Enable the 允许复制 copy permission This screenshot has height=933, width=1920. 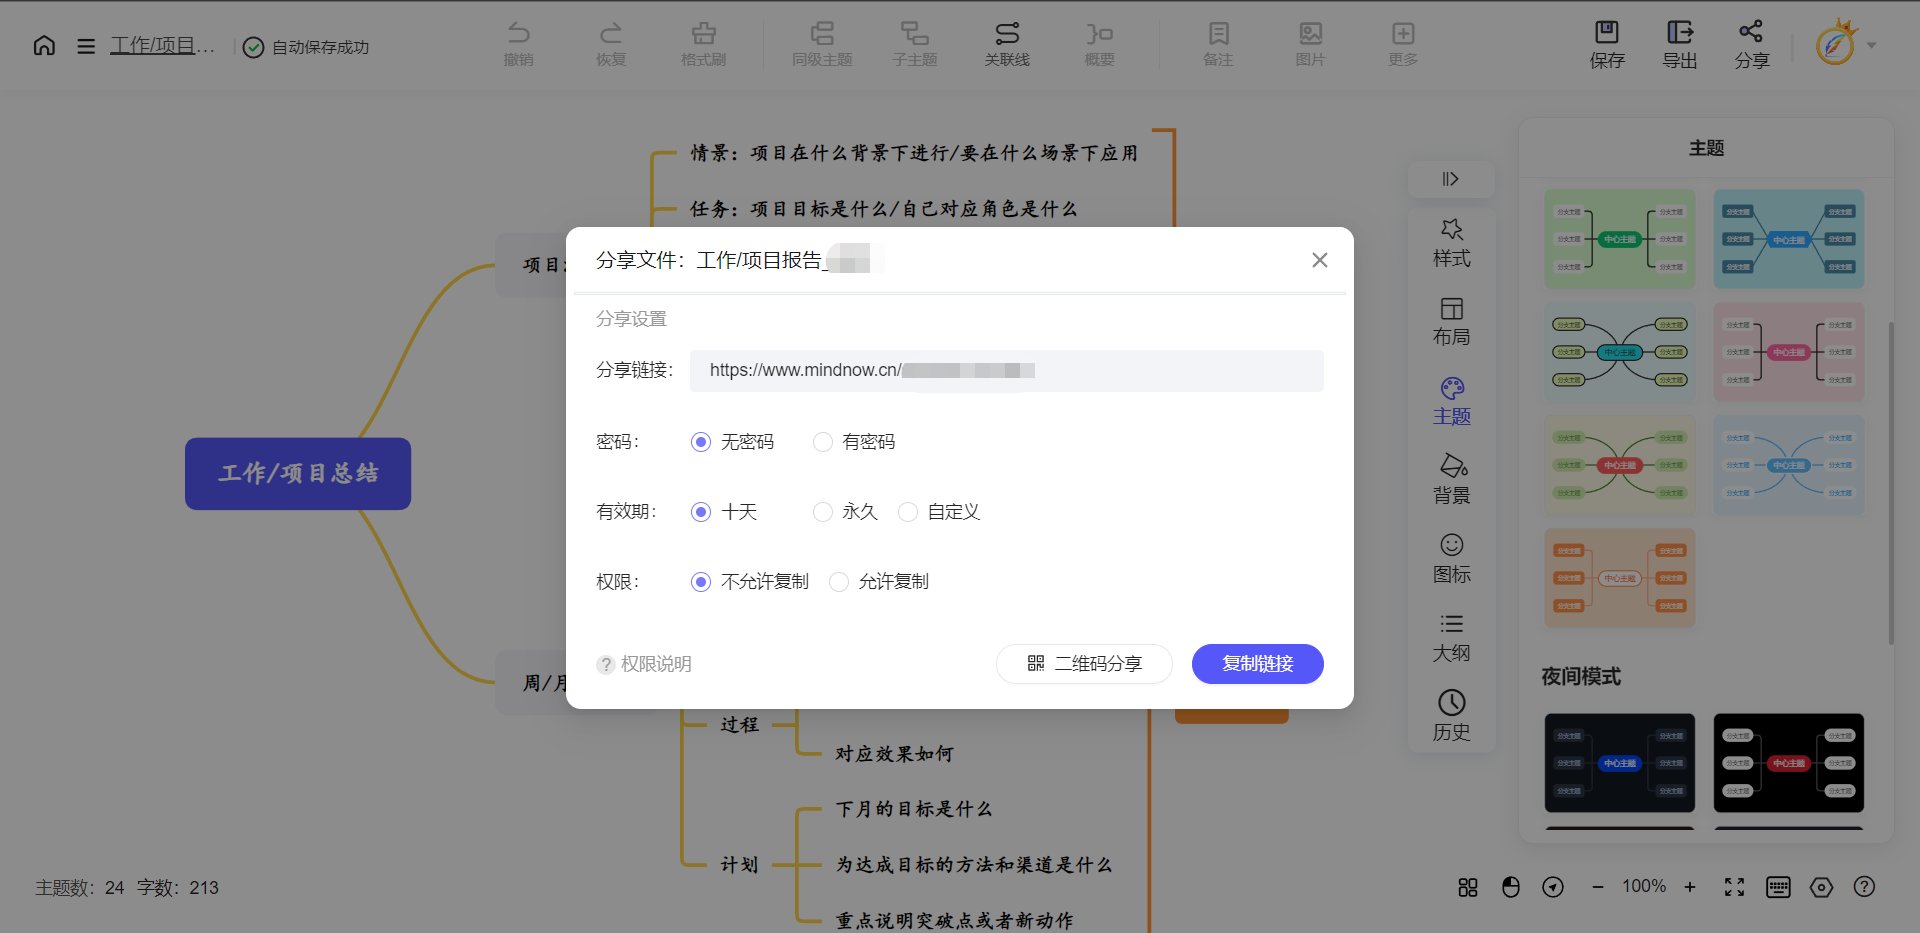pyautogui.click(x=839, y=582)
